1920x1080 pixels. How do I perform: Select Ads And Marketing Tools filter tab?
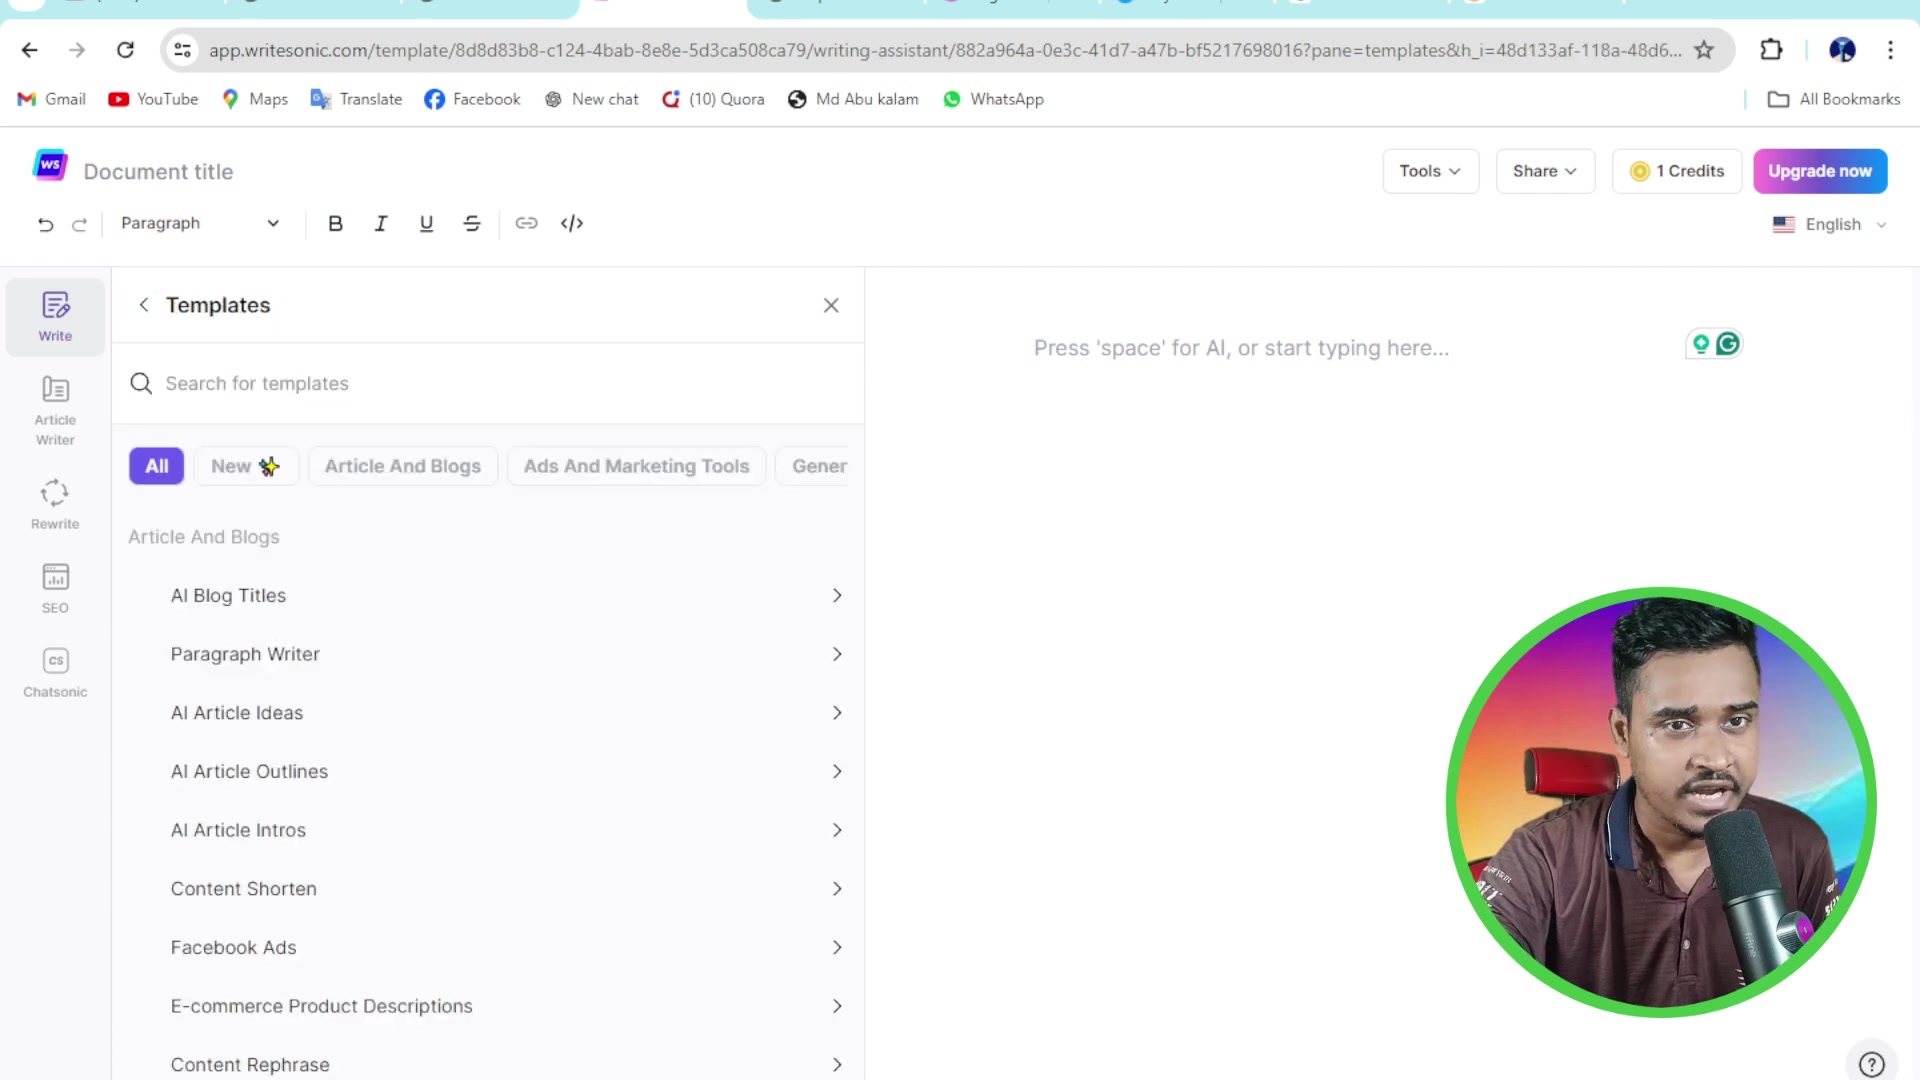[636, 466]
